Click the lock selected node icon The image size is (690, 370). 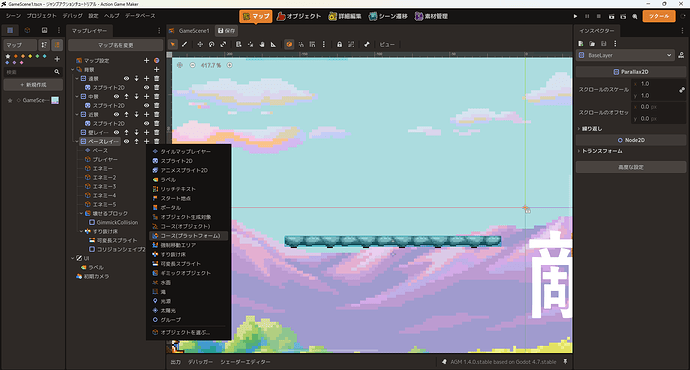pos(339,44)
